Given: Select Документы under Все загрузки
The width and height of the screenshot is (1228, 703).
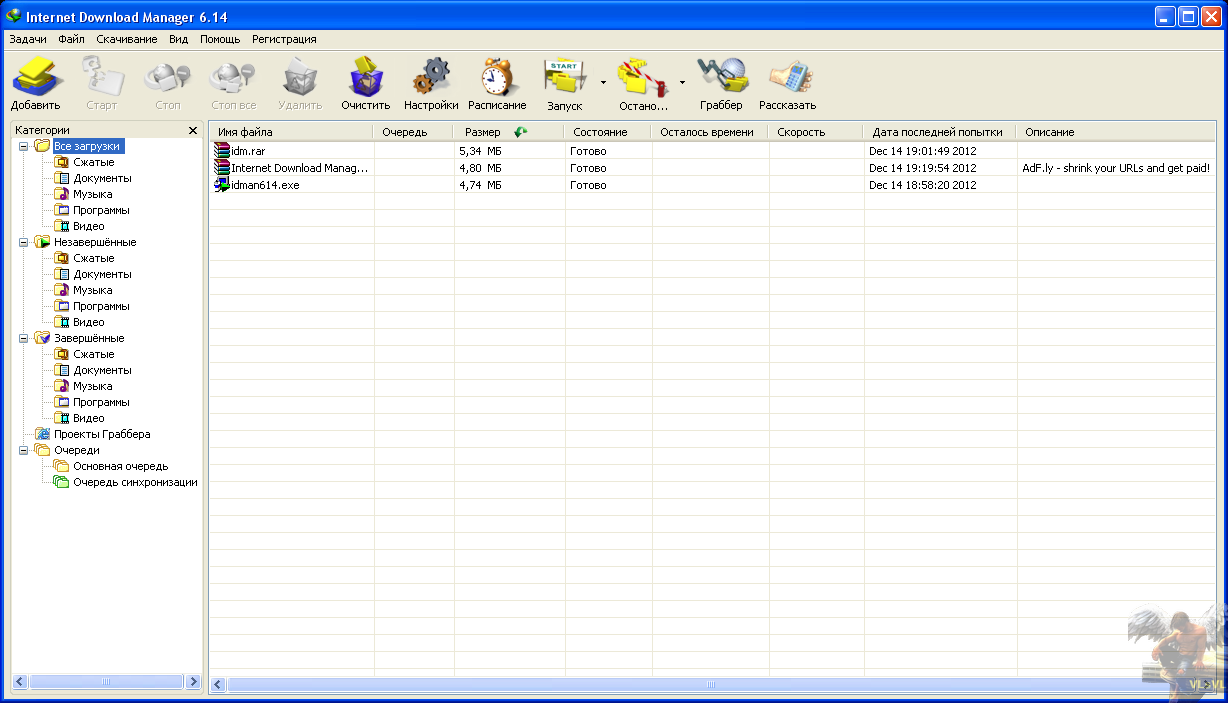Looking at the screenshot, I should (x=102, y=178).
